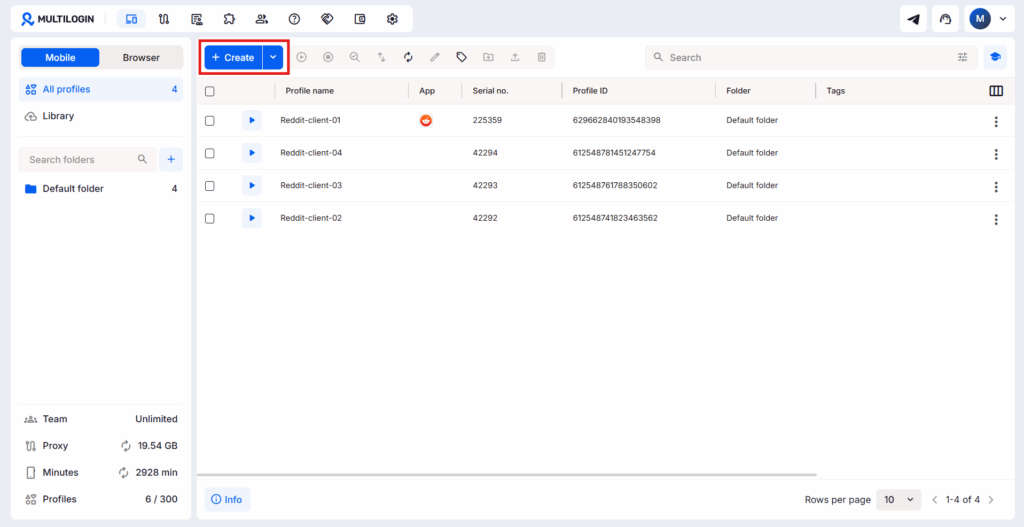This screenshot has height=527, width=1024.
Task: Click the Search folders field
Action: [88, 159]
